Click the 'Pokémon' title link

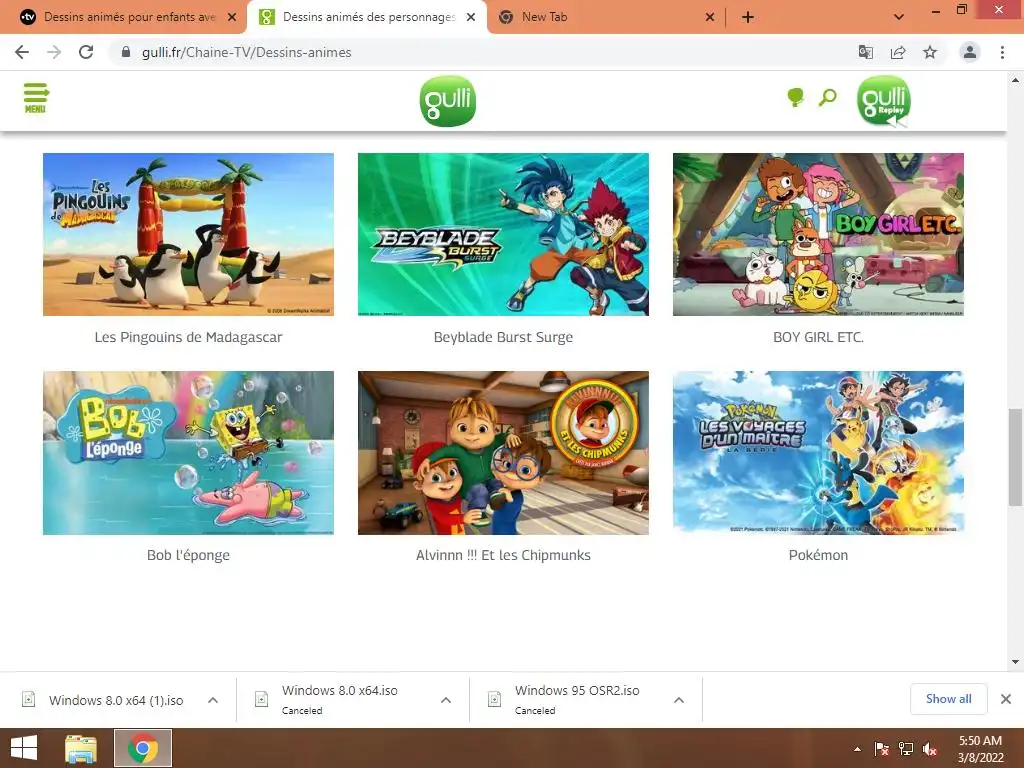(x=818, y=555)
